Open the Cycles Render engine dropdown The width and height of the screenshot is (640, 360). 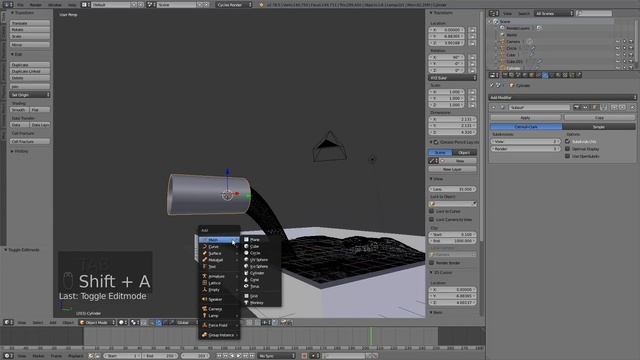pyautogui.click(x=234, y=5)
